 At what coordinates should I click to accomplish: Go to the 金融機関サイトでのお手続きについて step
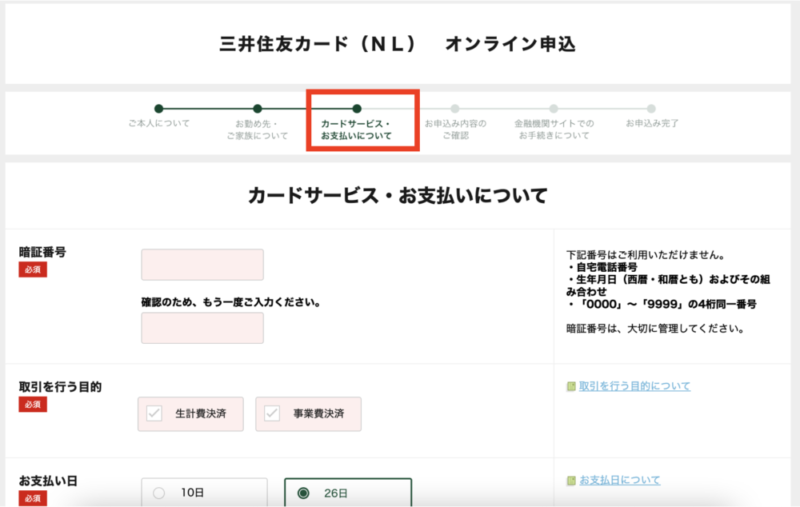coord(554,123)
